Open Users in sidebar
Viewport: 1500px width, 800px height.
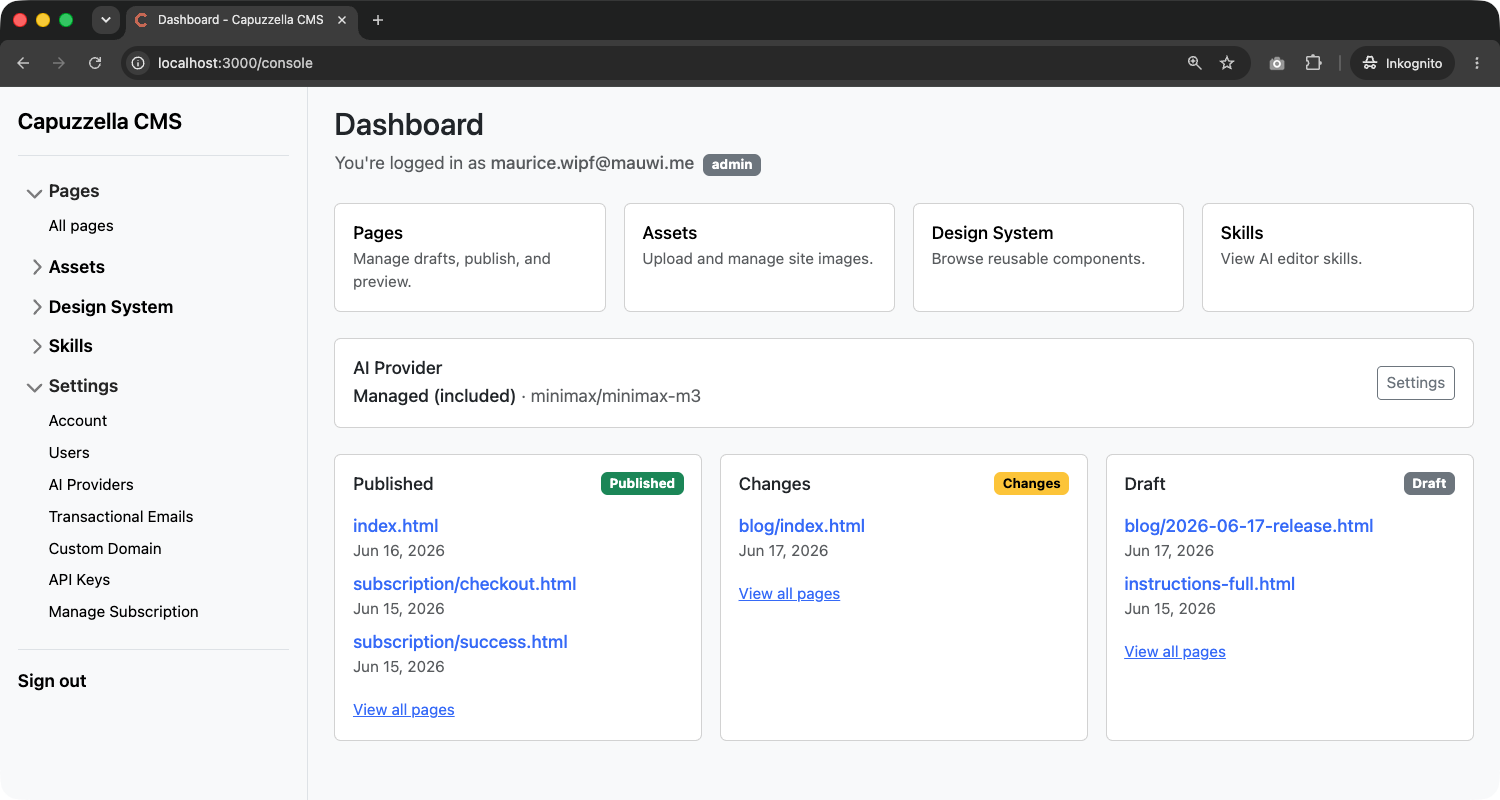tap(69, 453)
